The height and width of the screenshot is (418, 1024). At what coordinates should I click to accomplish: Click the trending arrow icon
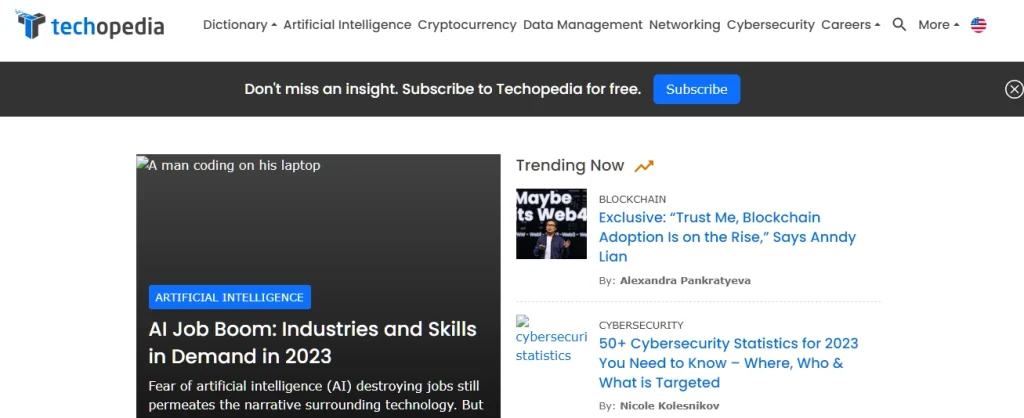644,166
